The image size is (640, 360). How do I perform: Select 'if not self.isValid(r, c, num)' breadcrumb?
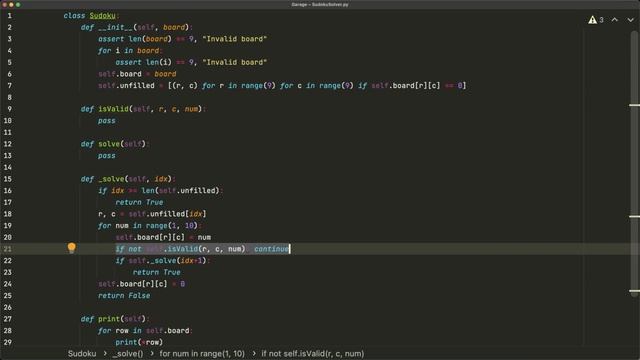[313, 353]
